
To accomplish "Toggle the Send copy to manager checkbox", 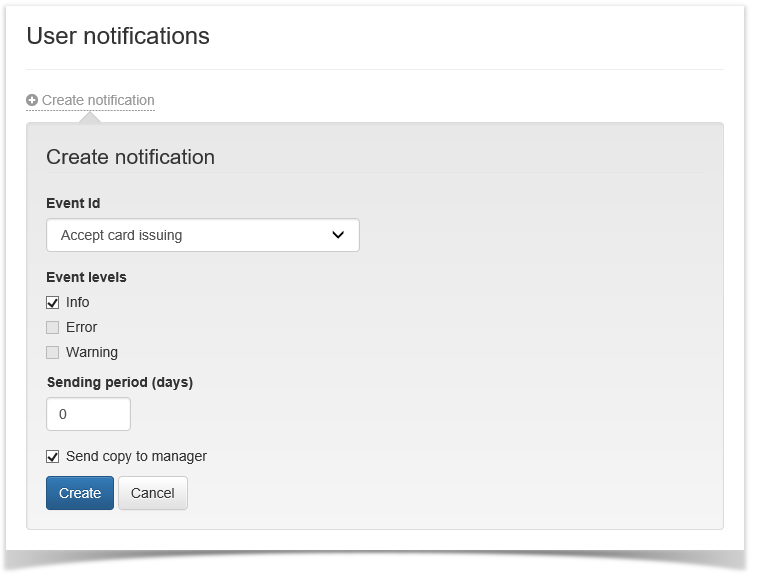I will click(53, 457).
